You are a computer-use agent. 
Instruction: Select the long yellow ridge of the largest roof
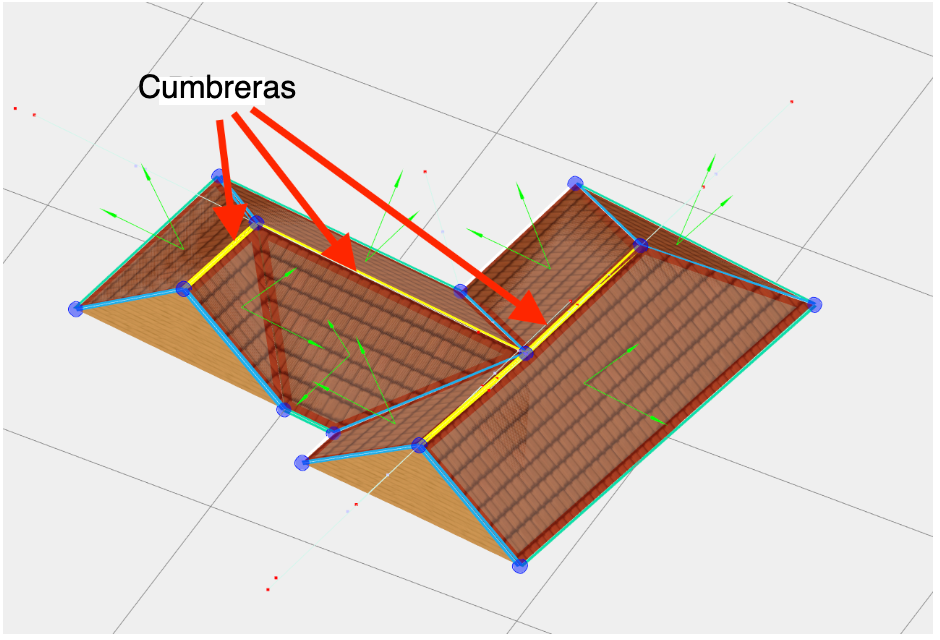(531, 345)
